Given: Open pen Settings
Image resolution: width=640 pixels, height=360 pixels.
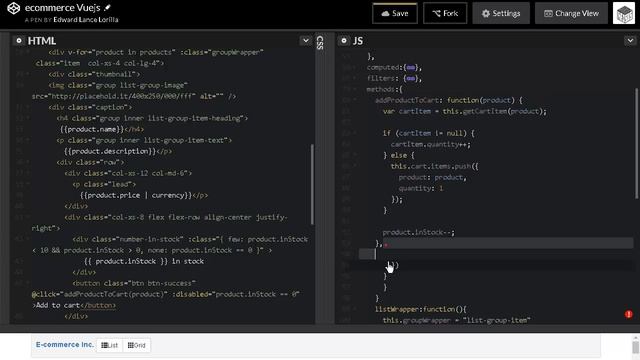Looking at the screenshot, I should click(501, 13).
